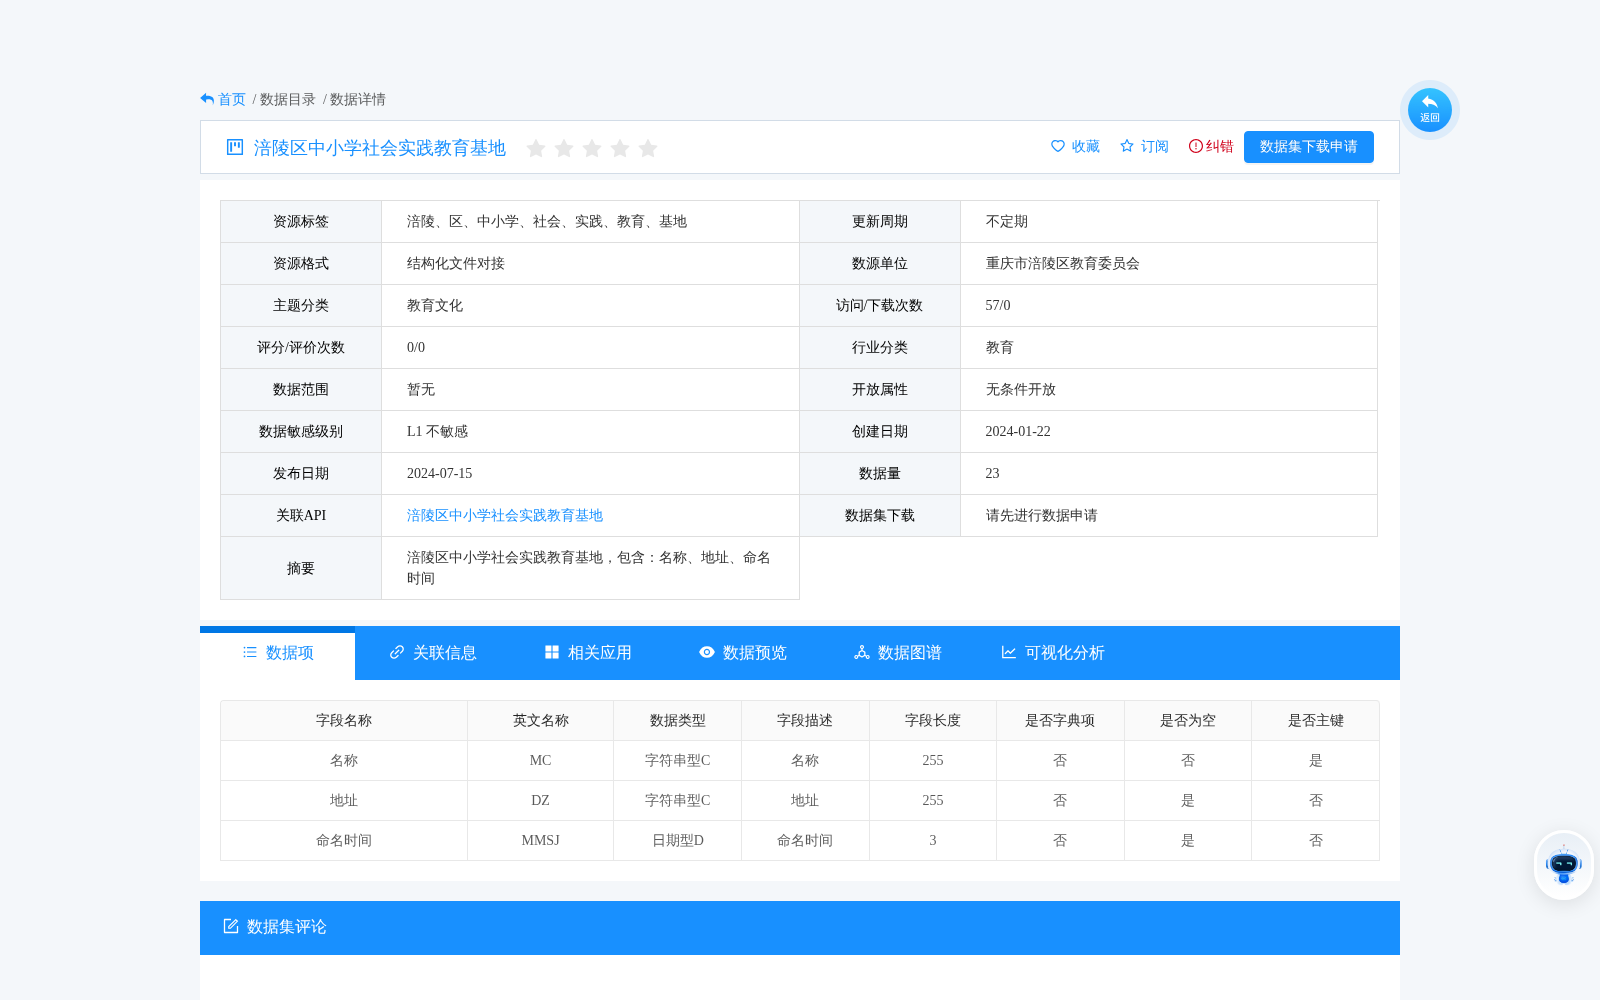
Task: Click the MMSJ cell in field table
Action: coord(541,840)
